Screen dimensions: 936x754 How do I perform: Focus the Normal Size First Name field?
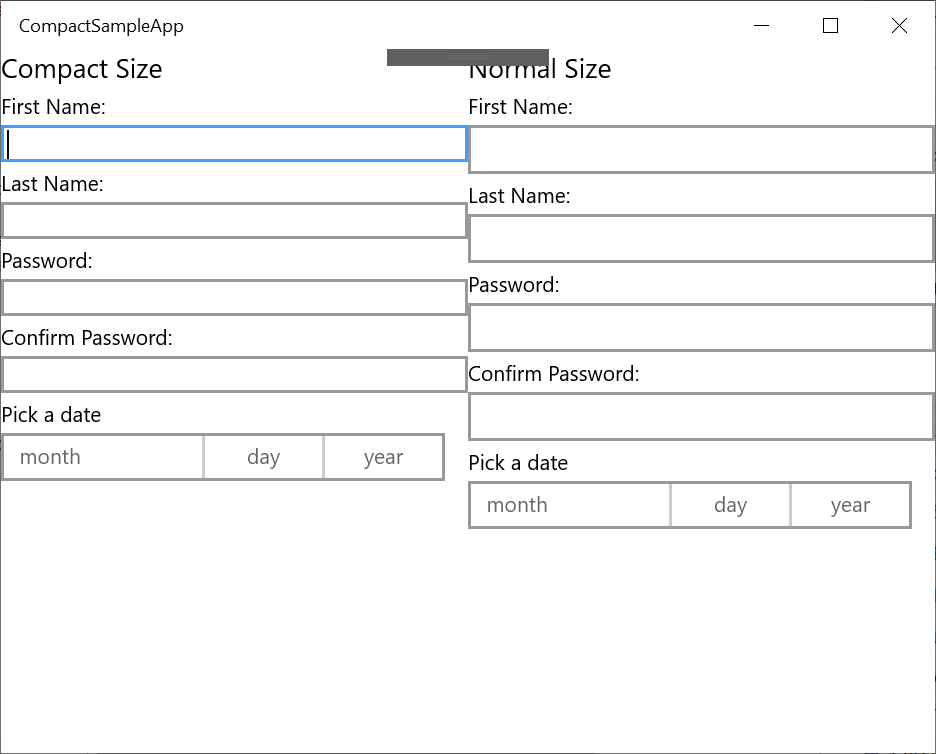click(x=701, y=149)
